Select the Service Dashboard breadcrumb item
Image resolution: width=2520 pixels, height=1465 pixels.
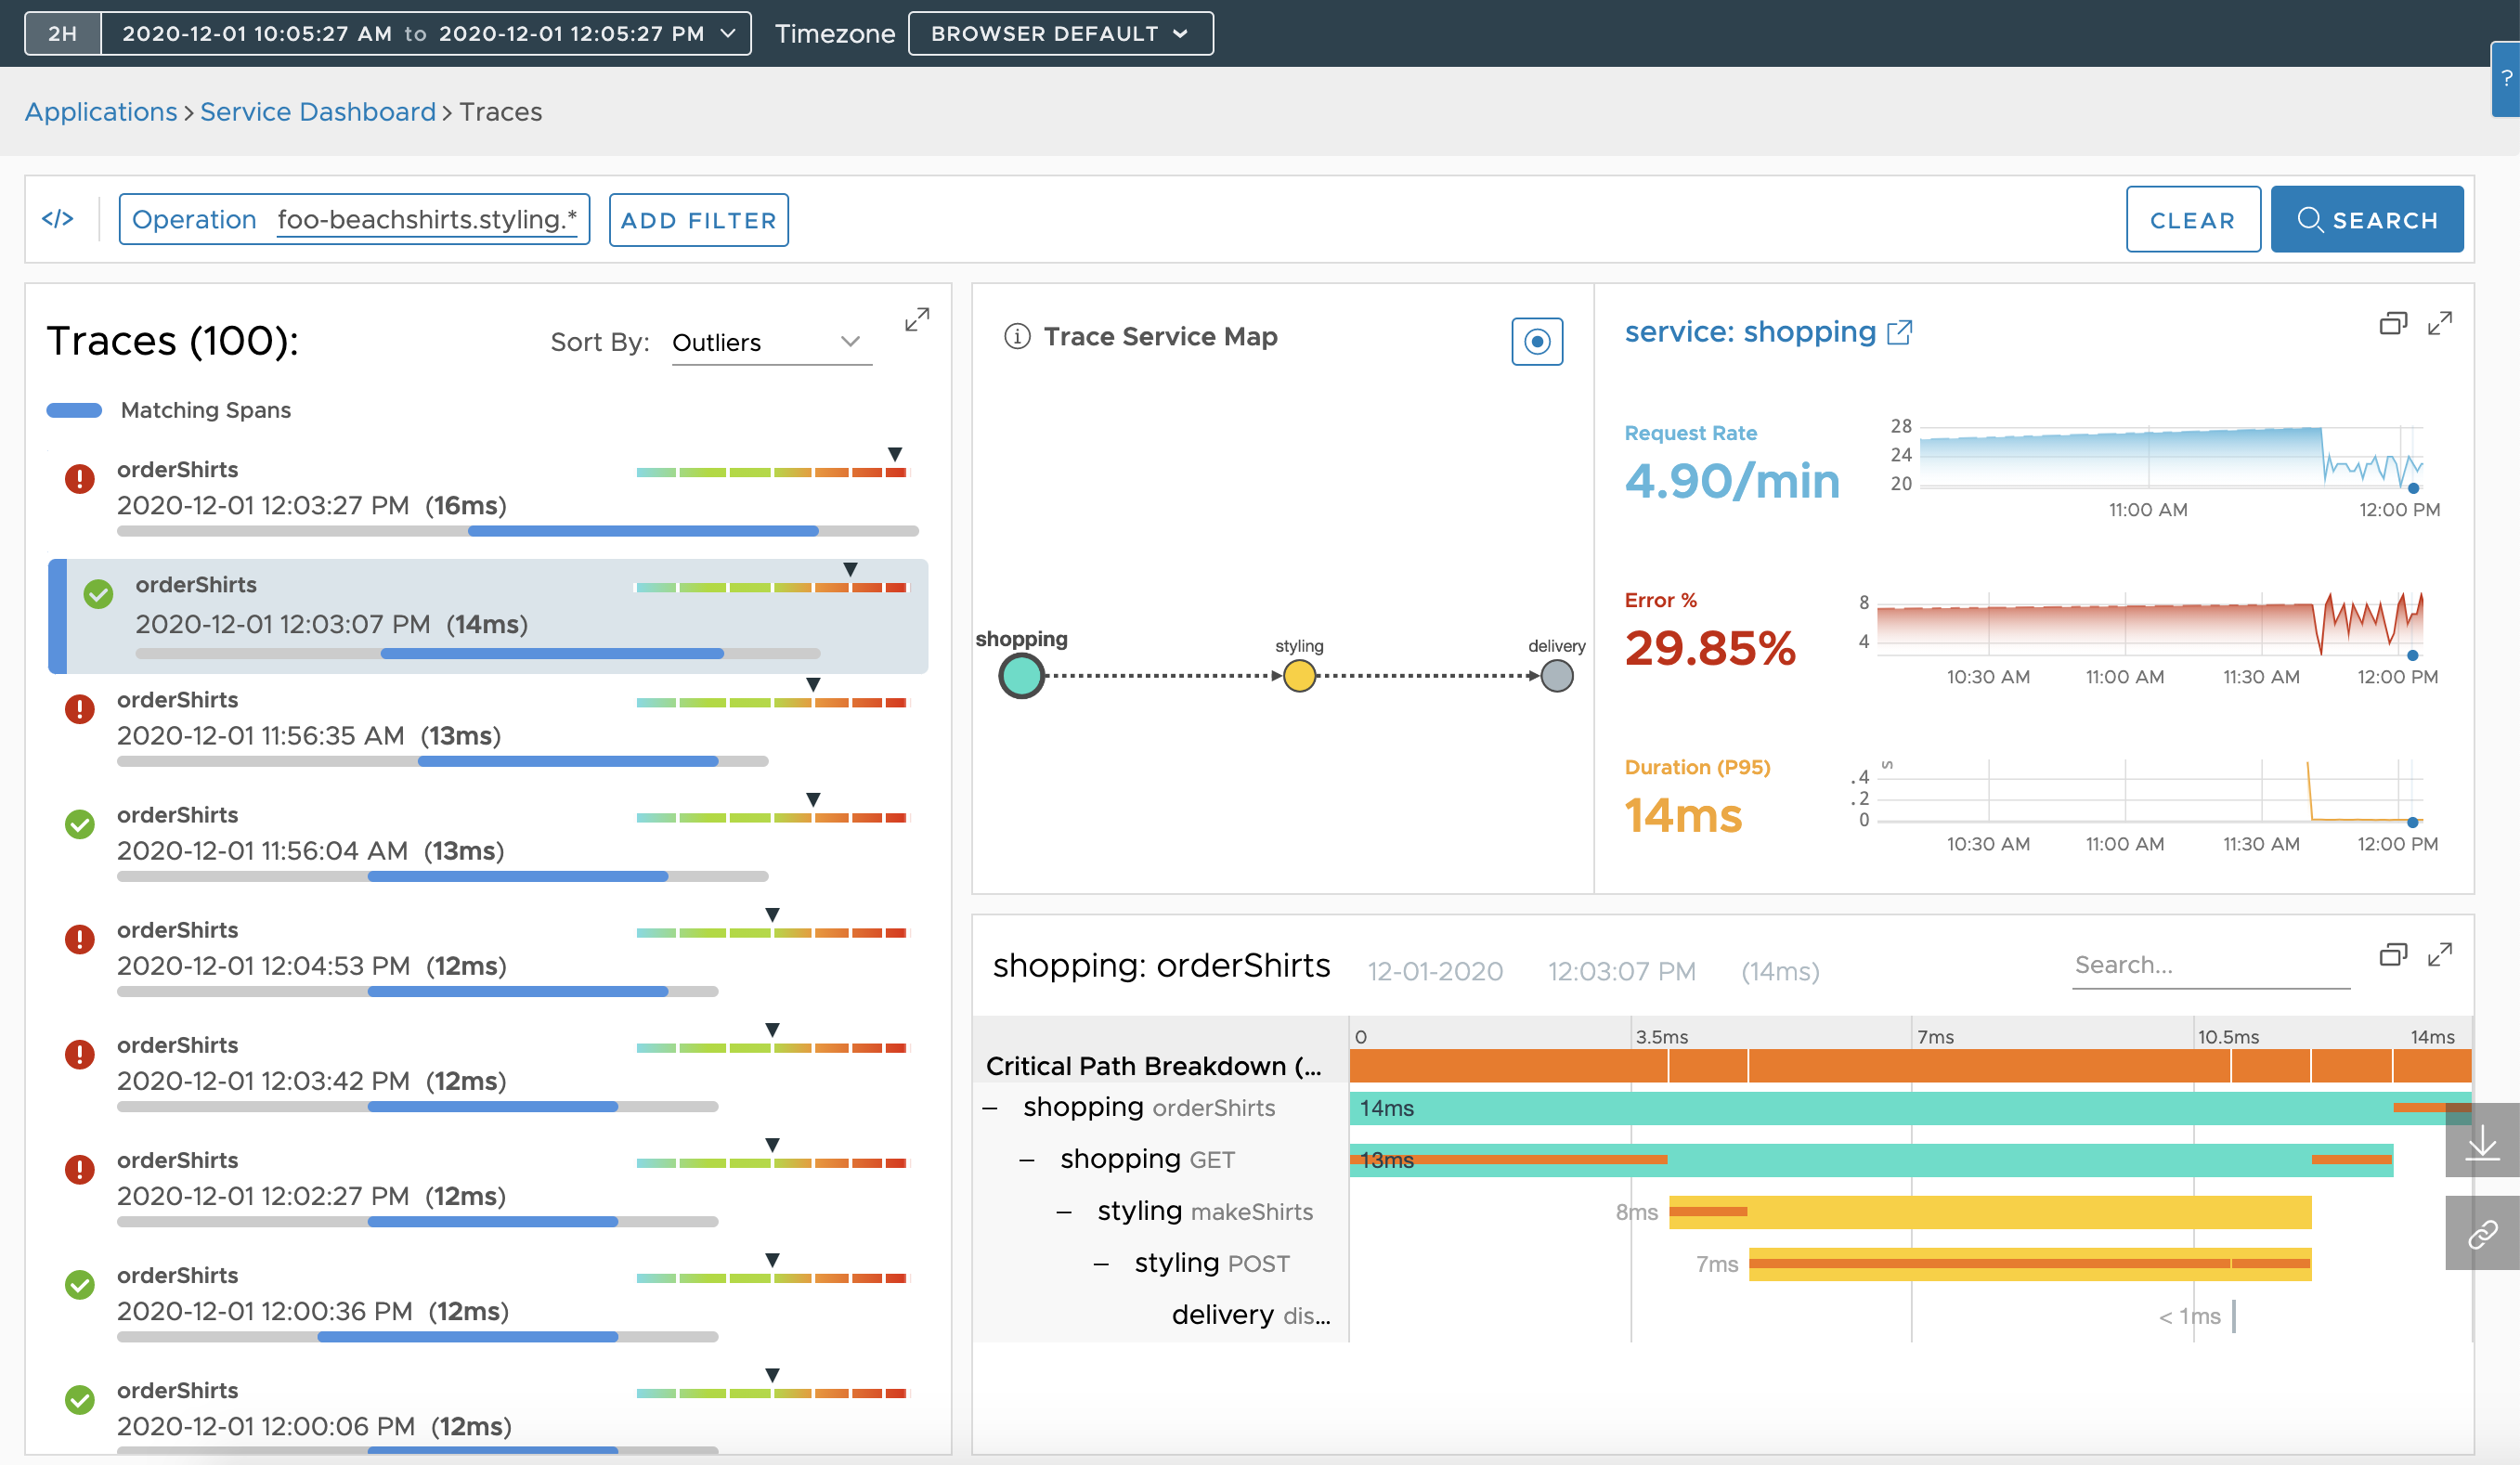click(319, 111)
